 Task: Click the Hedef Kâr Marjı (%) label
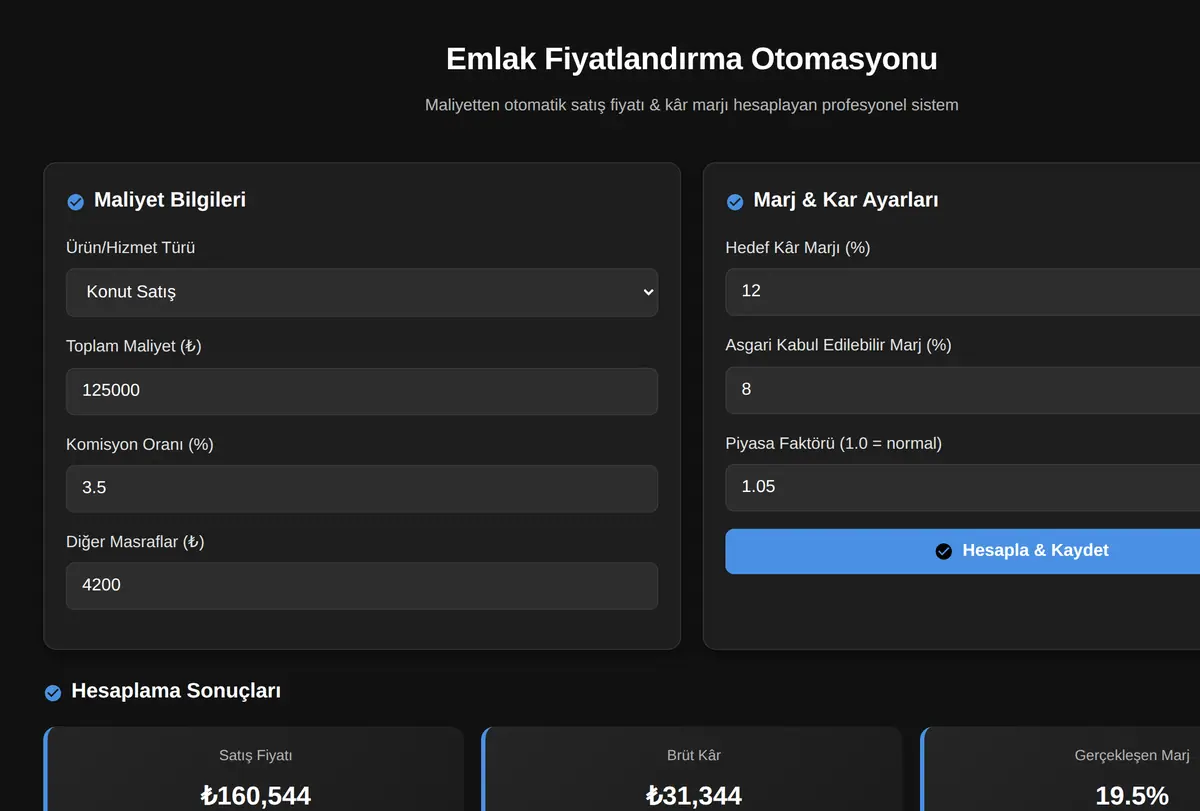tap(798, 247)
